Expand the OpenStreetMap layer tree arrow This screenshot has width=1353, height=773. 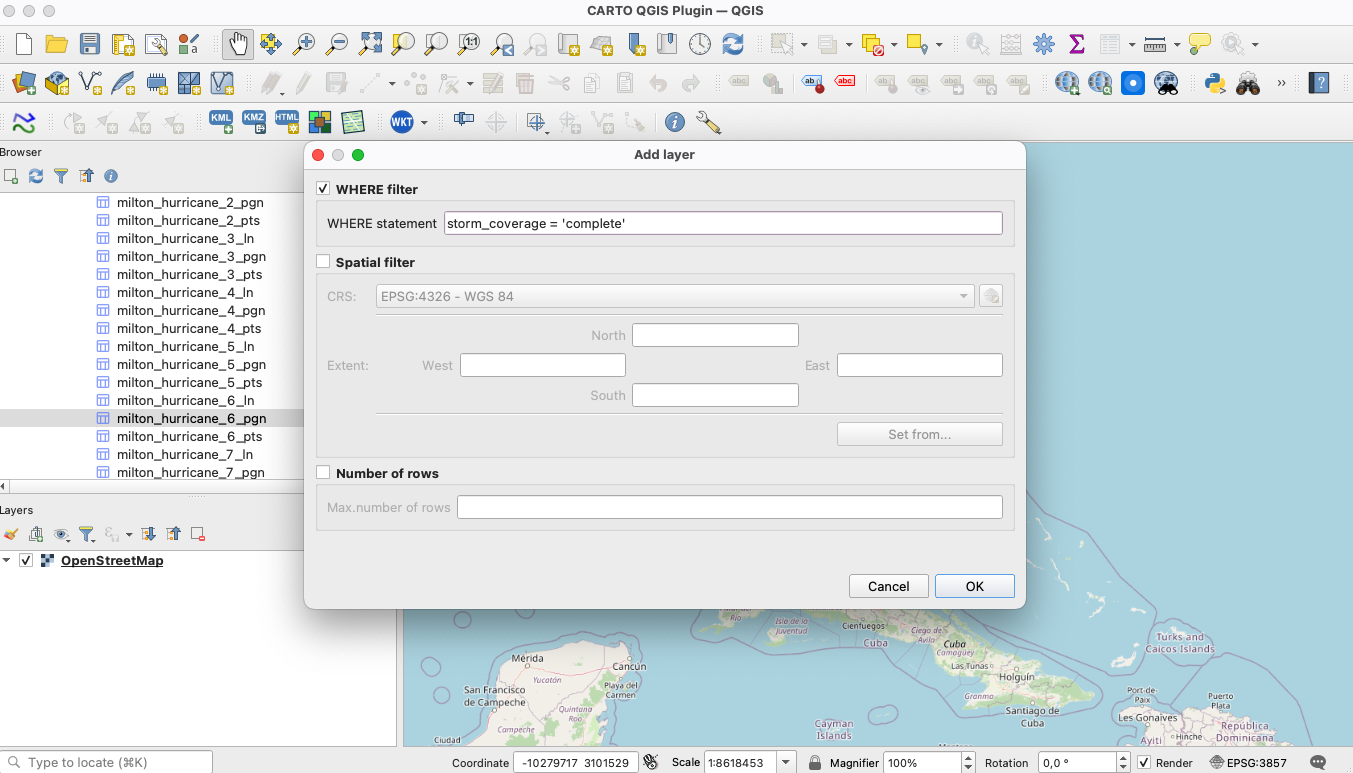pos(8,561)
